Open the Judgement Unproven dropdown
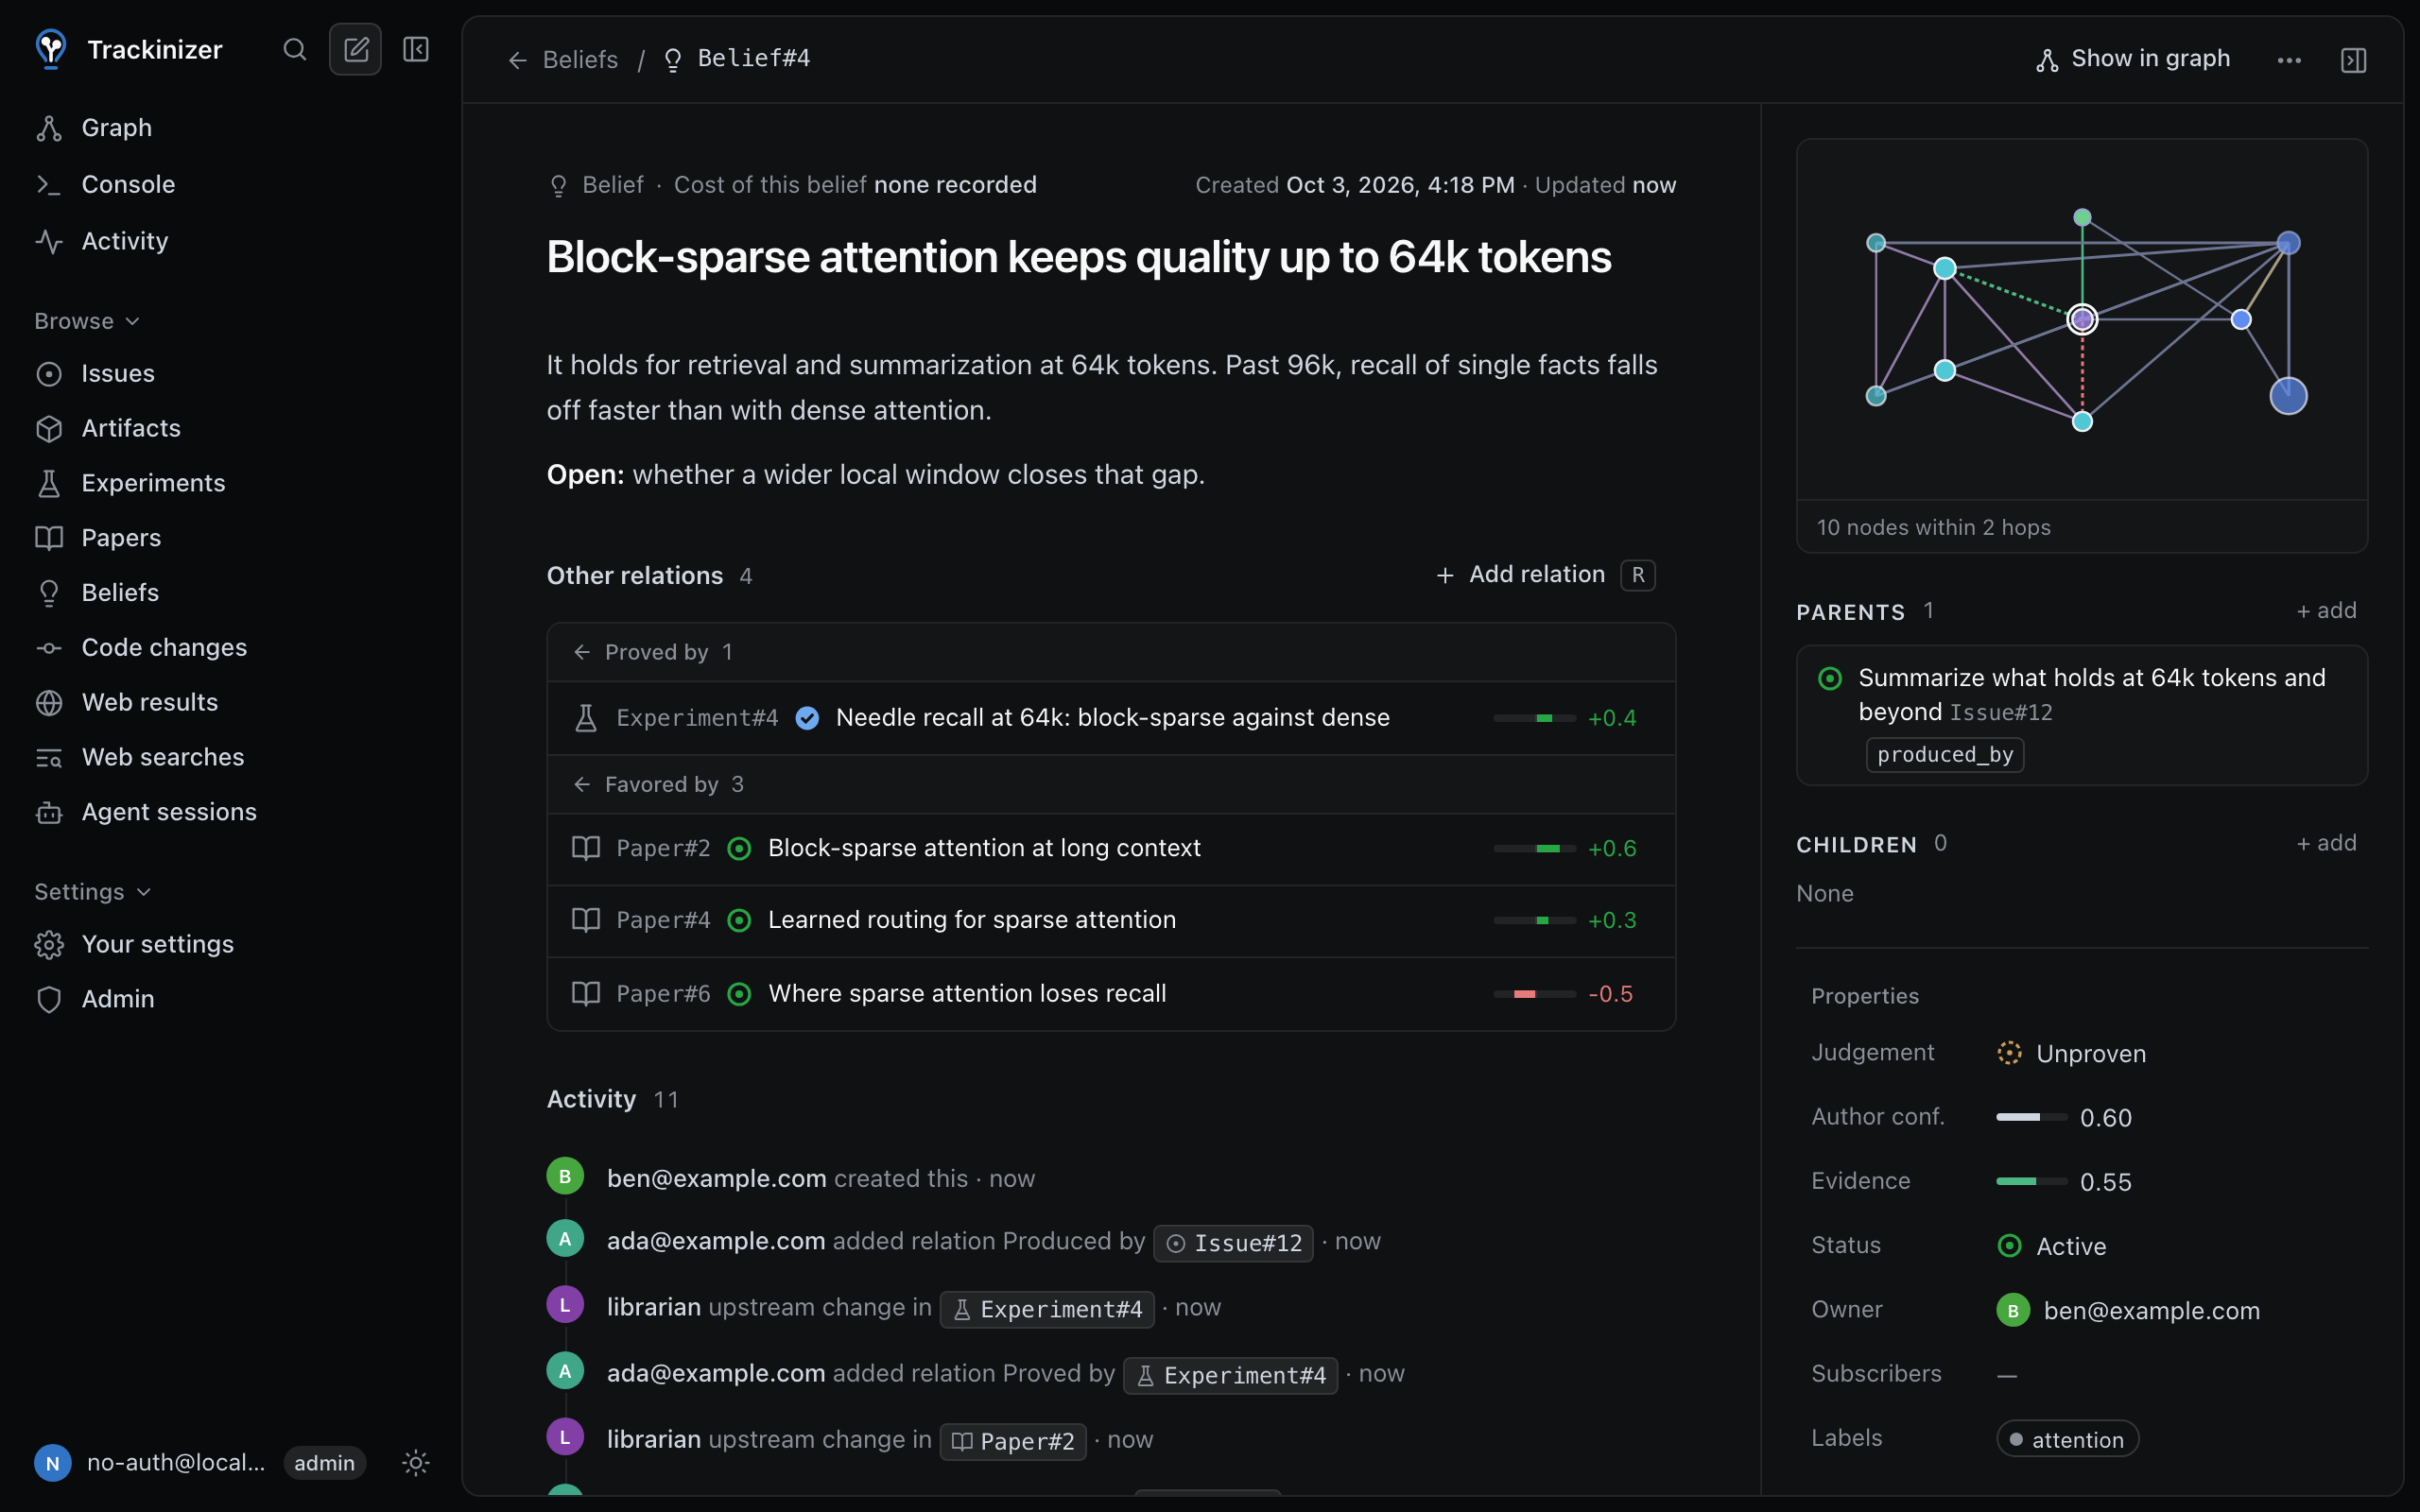This screenshot has height=1512, width=2420. [2071, 1053]
